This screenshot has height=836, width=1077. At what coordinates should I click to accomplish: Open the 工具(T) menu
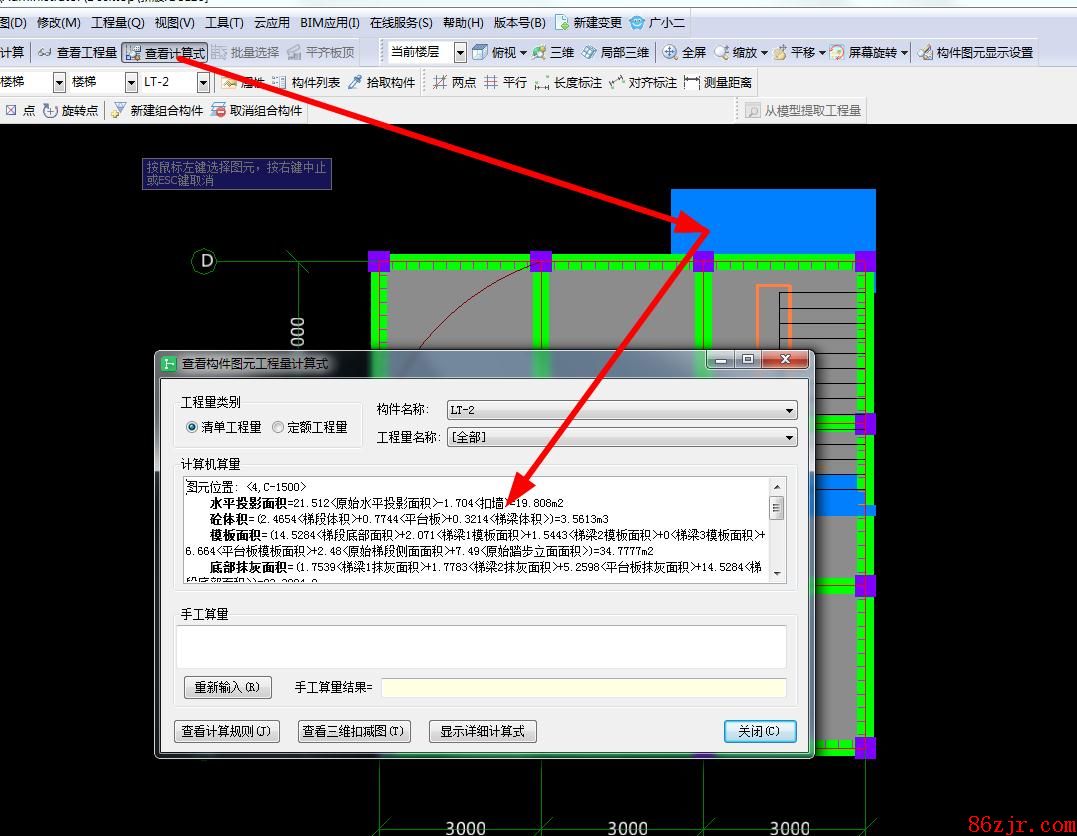coord(224,22)
